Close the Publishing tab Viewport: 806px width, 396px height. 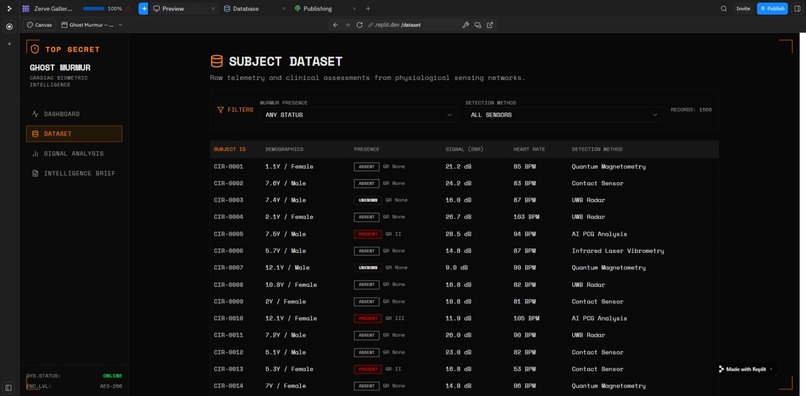click(x=354, y=9)
